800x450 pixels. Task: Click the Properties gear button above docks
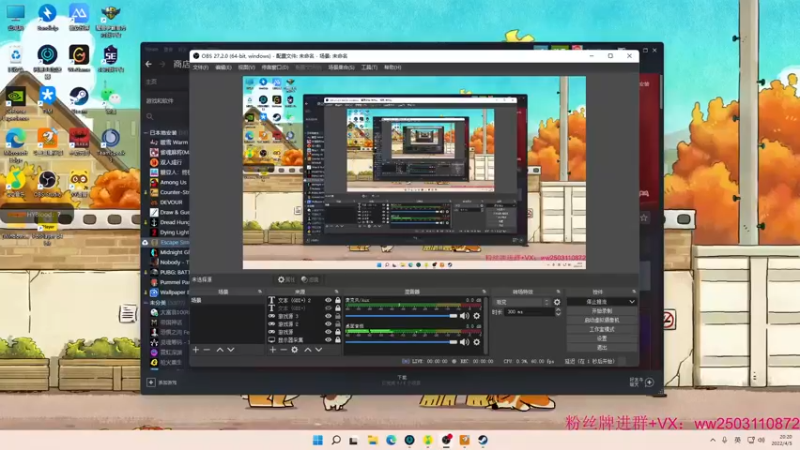(x=286, y=280)
